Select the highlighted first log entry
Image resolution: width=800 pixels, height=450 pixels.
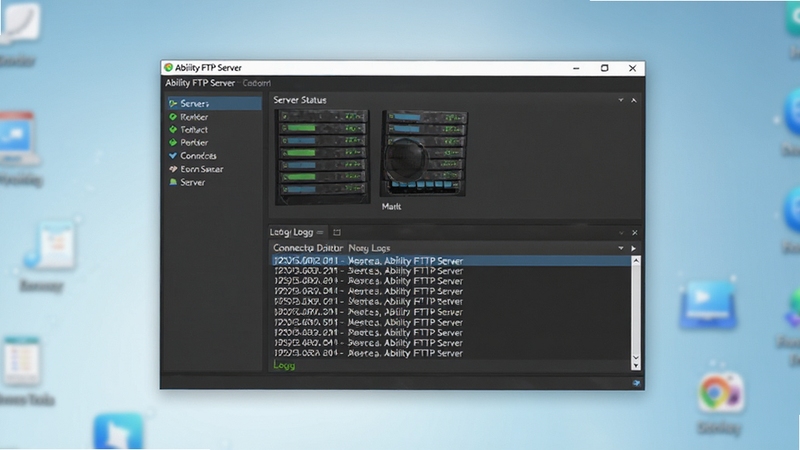451,261
